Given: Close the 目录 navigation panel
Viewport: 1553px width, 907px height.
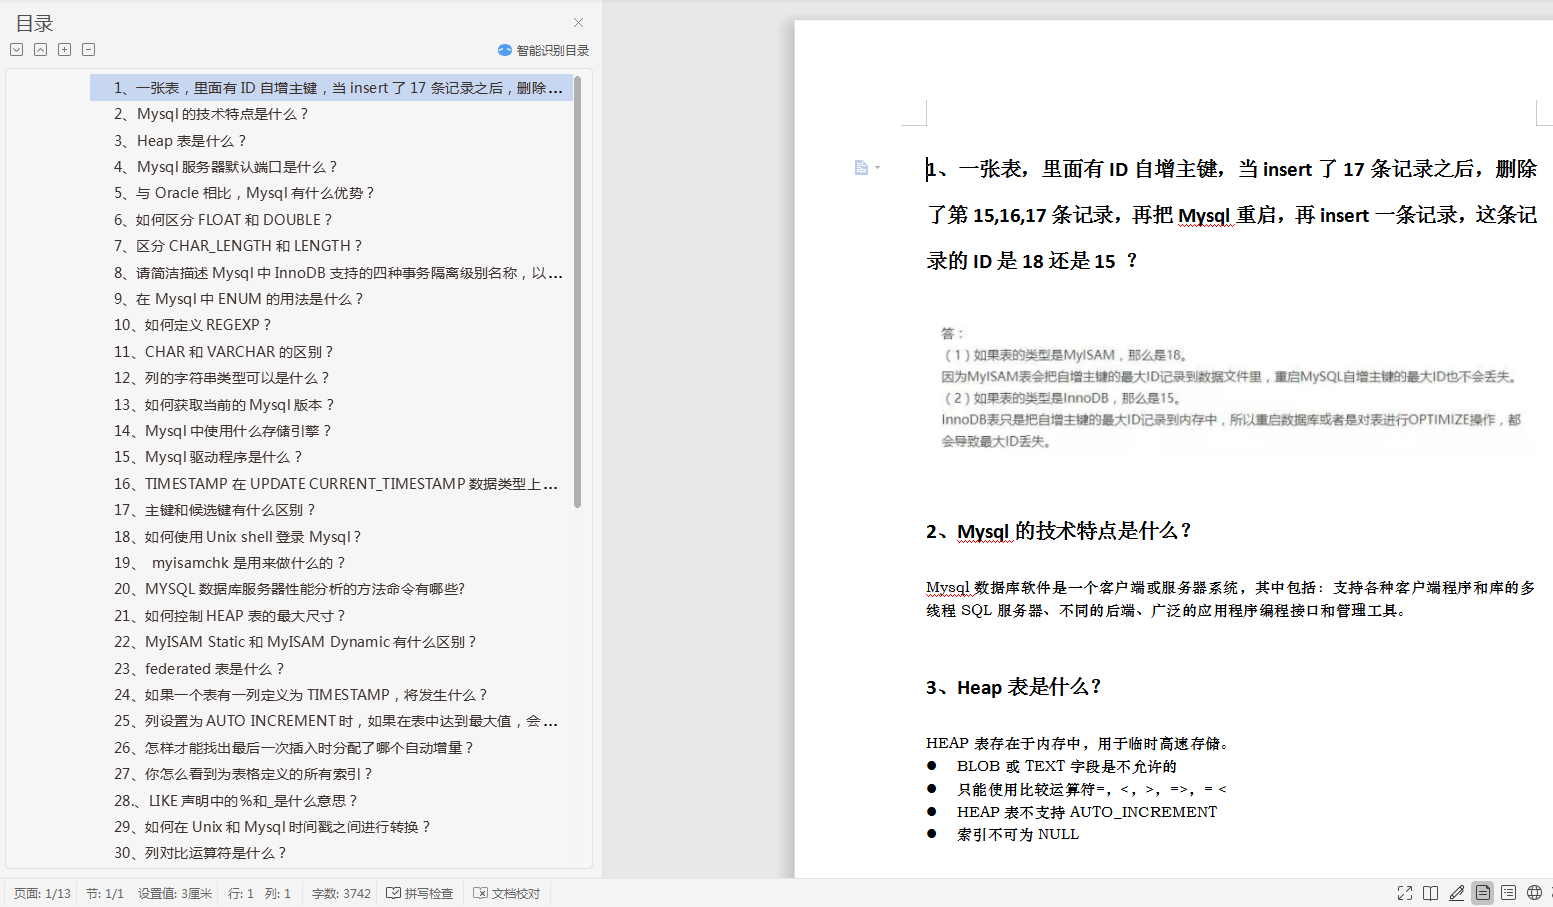Looking at the screenshot, I should 578,22.
